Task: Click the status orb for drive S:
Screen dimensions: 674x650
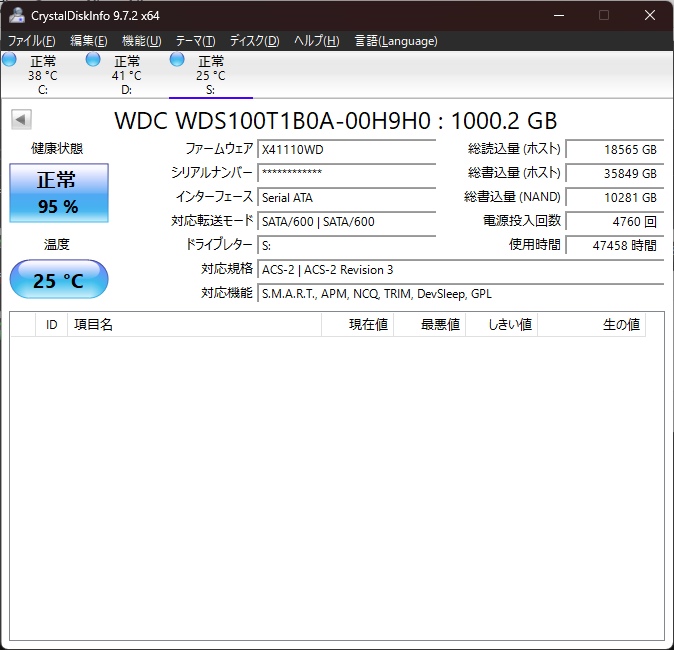Action: pos(178,60)
